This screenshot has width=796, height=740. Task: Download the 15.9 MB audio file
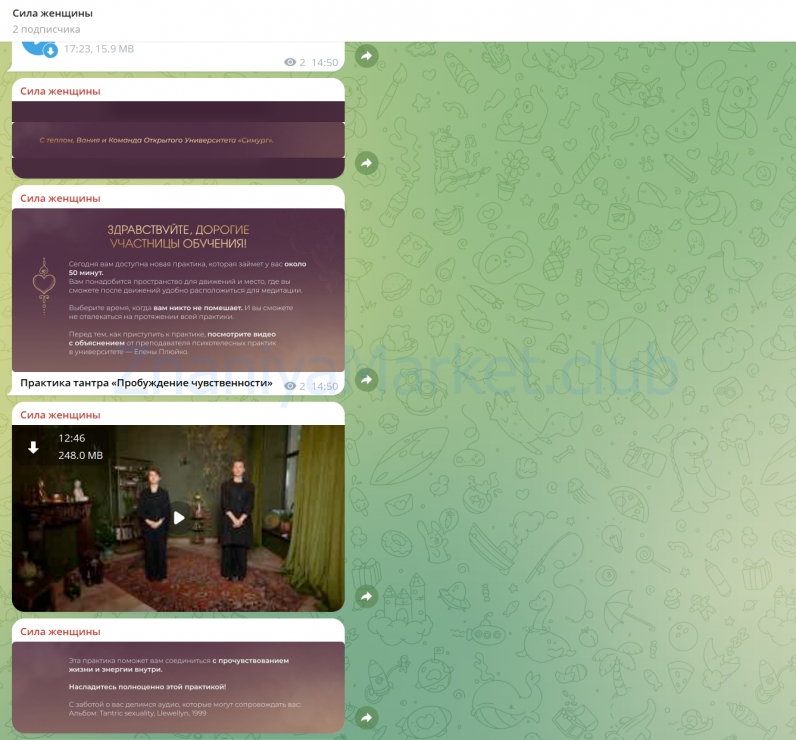[49, 52]
